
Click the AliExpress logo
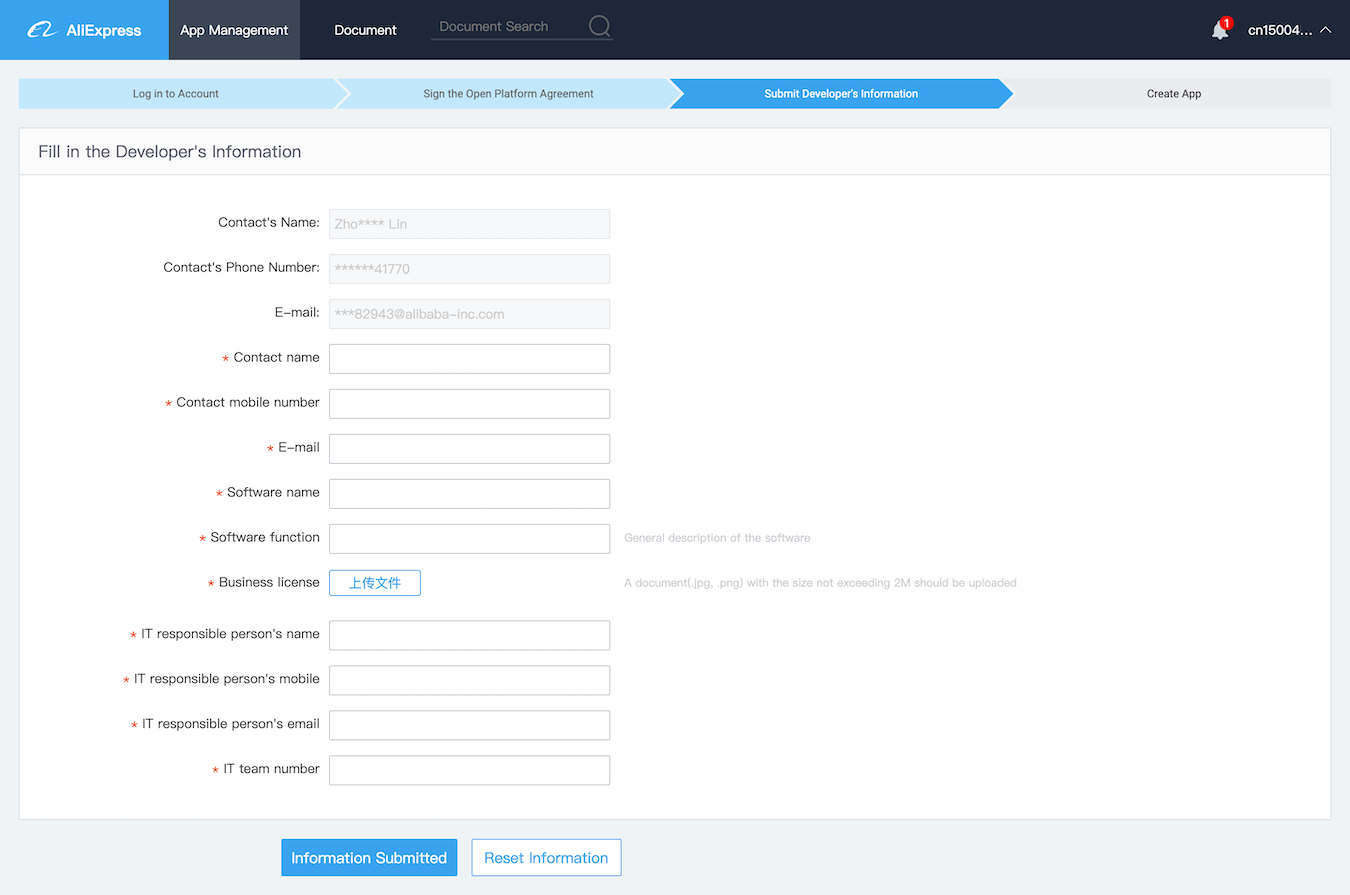point(84,30)
